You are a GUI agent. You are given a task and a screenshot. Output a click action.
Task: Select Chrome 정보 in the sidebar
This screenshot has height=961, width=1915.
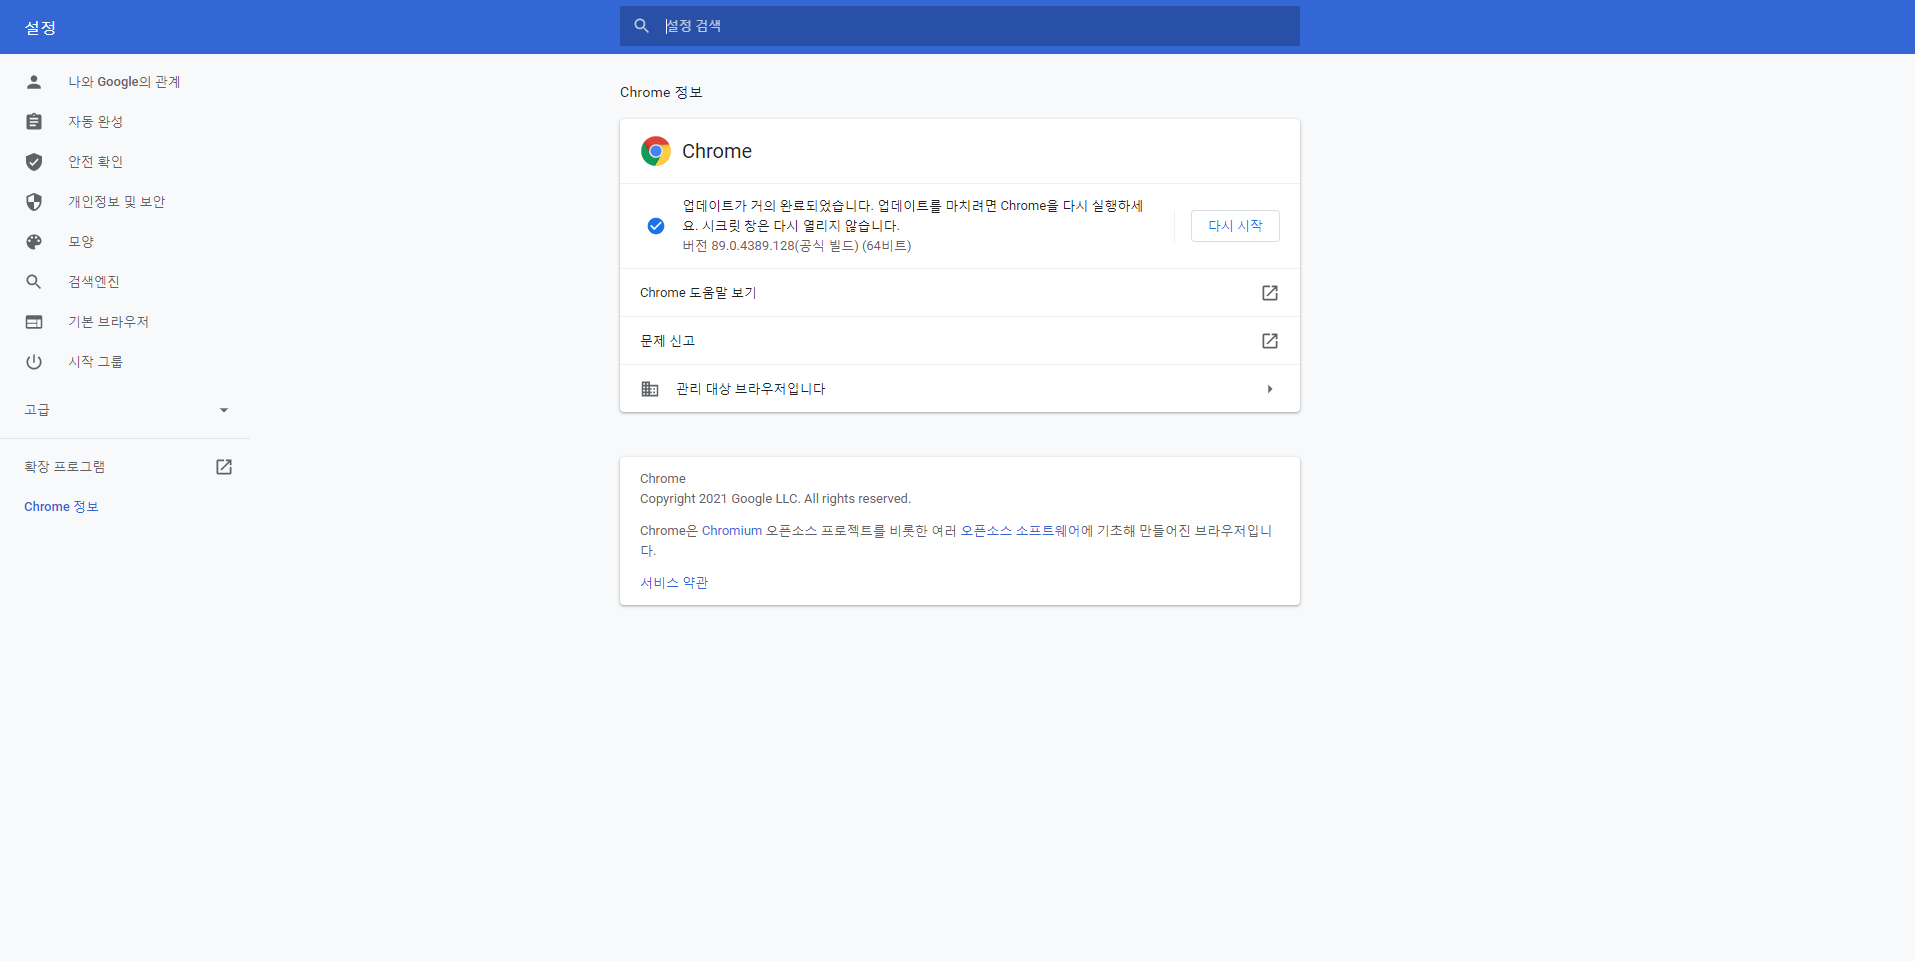point(61,507)
